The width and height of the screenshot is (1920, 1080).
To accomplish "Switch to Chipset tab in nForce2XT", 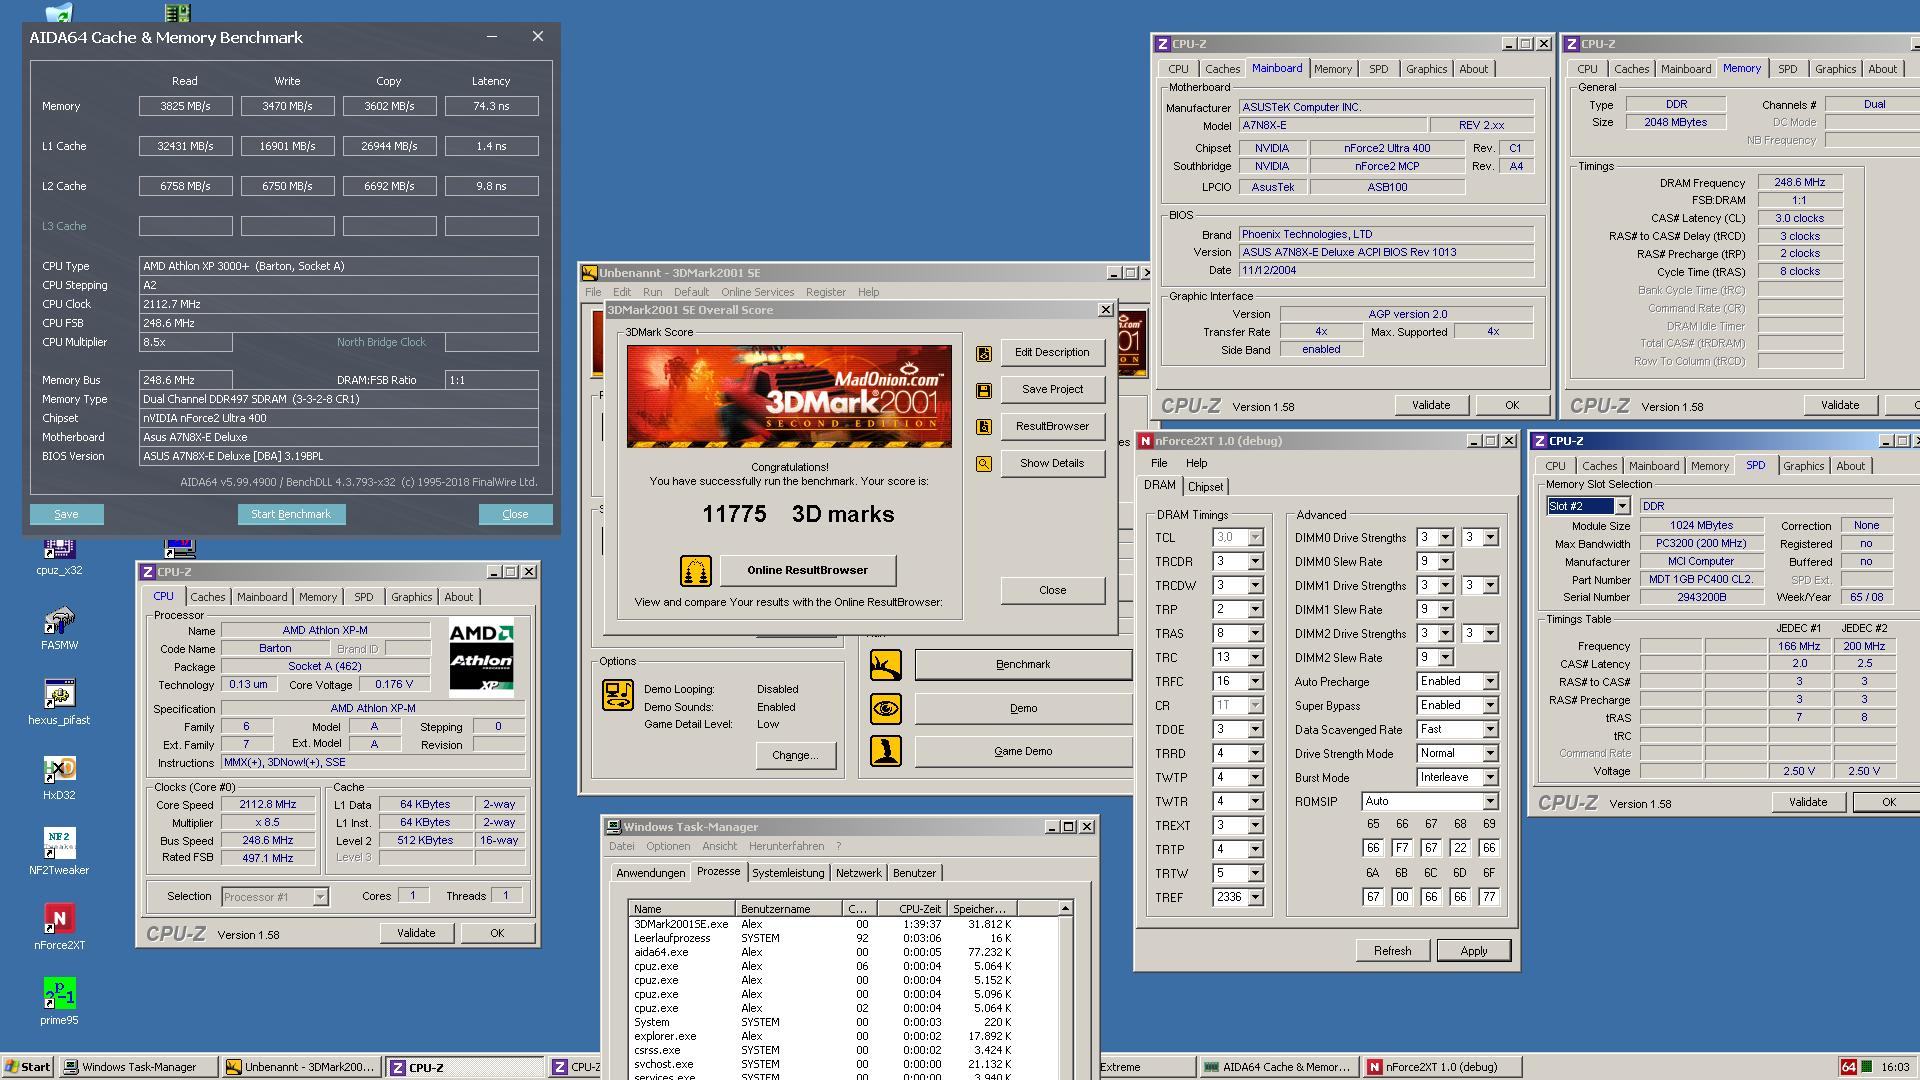I will click(1204, 487).
